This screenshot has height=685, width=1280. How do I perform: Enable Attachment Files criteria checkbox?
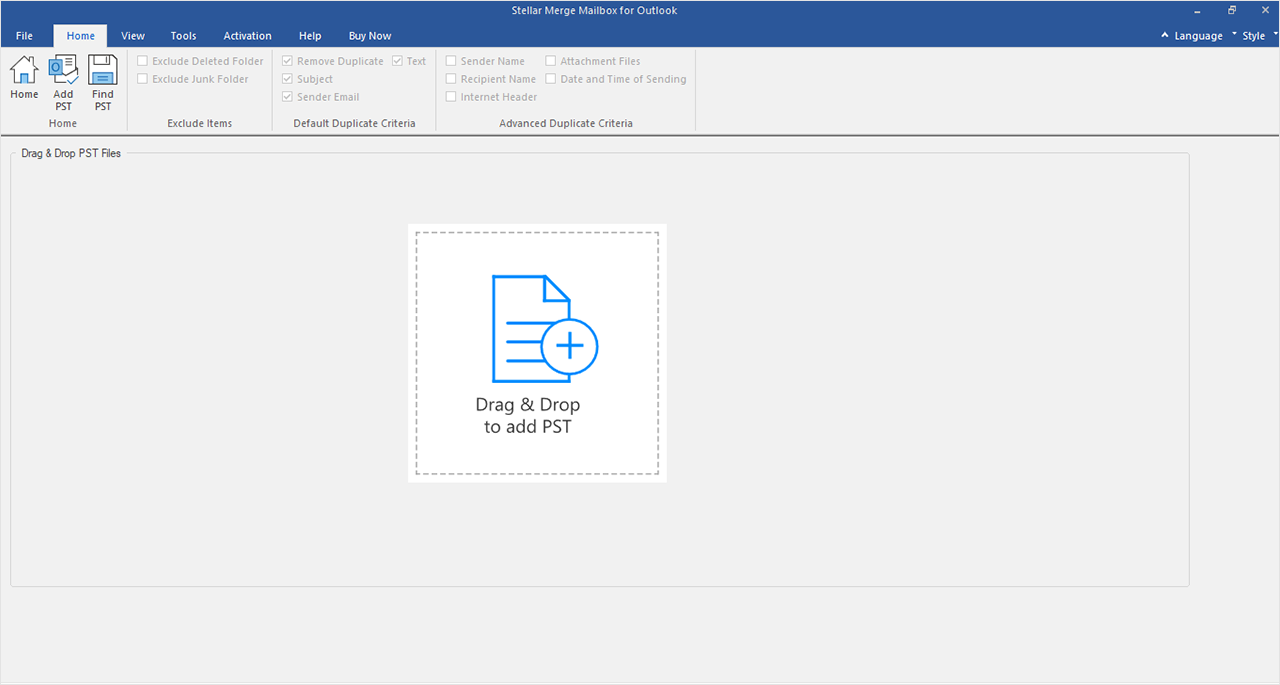(551, 61)
